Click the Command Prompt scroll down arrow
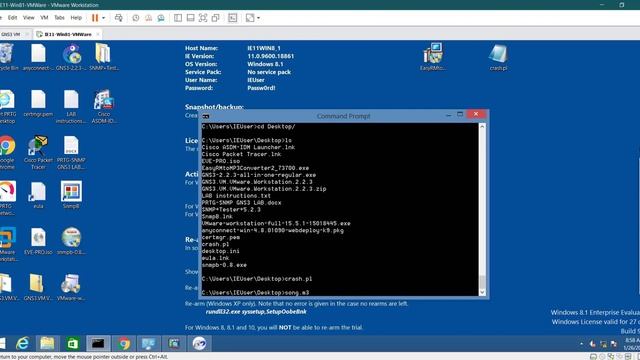Image resolution: width=640 pixels, height=360 pixels. (482, 292)
